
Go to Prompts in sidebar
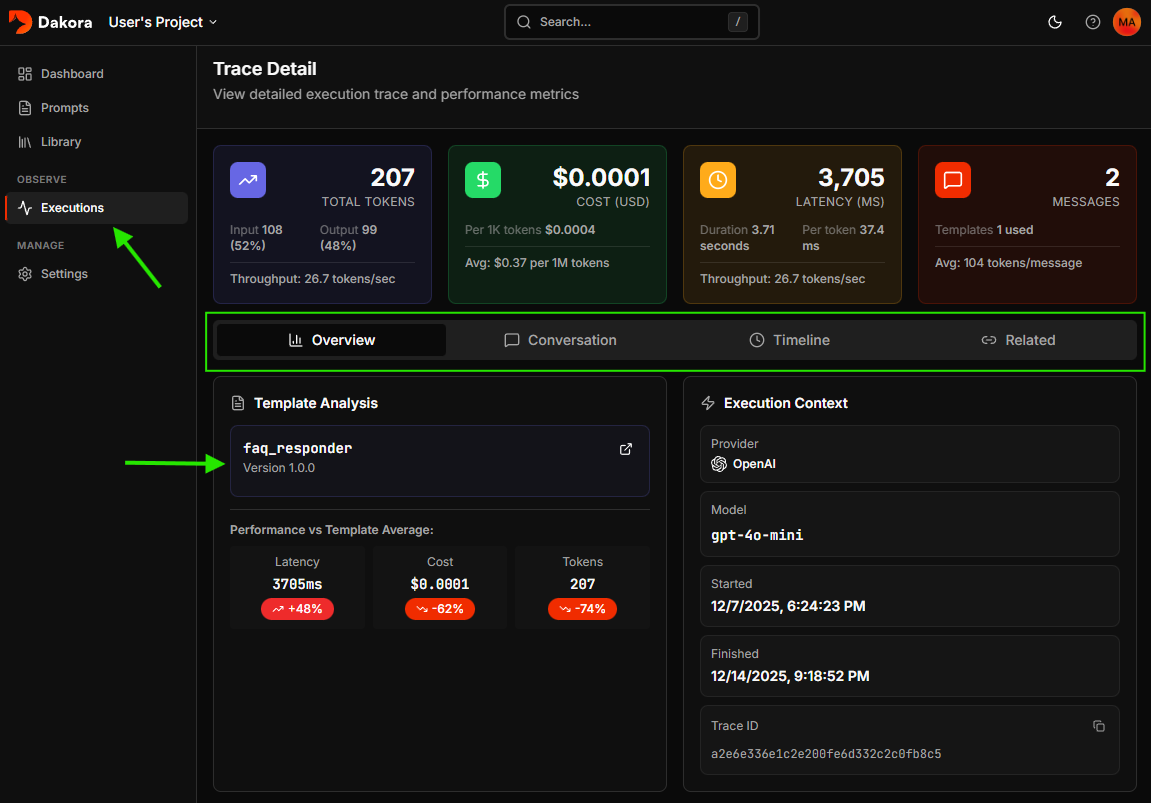pyautogui.click(x=64, y=108)
